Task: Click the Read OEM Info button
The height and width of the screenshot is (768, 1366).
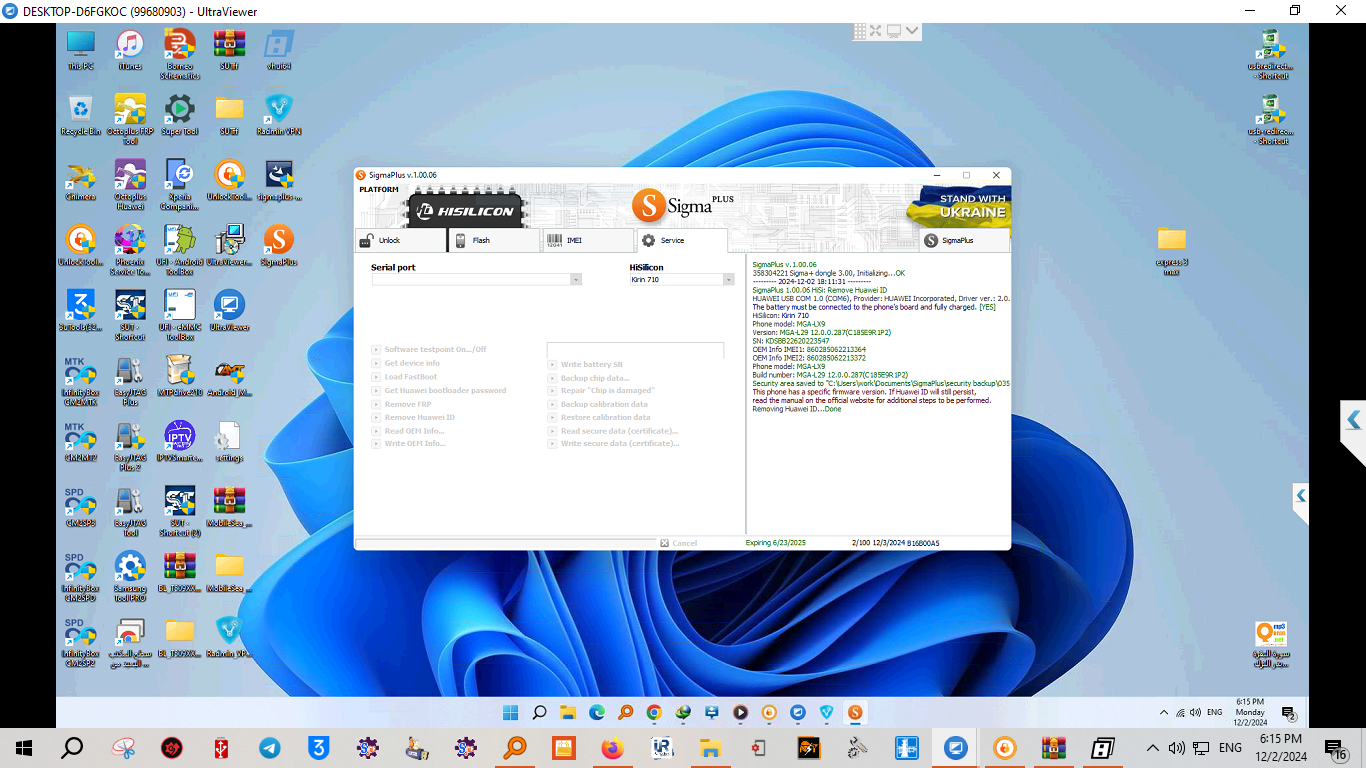Action: 408,431
